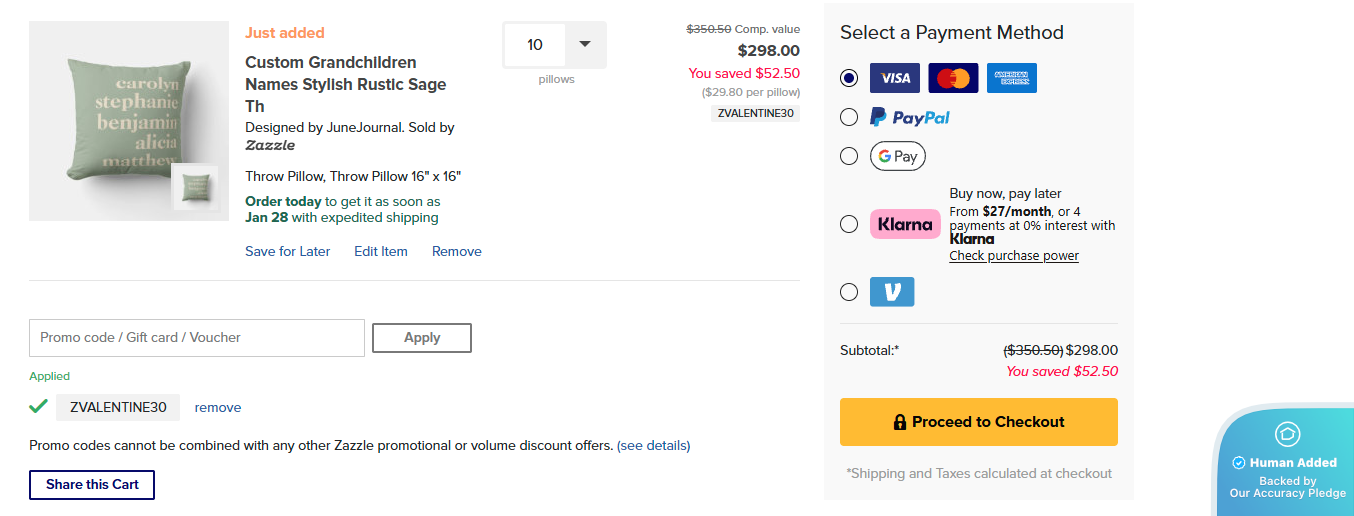Remove the ZVALENTINE30 promo code
The height and width of the screenshot is (516, 1354).
click(x=218, y=408)
